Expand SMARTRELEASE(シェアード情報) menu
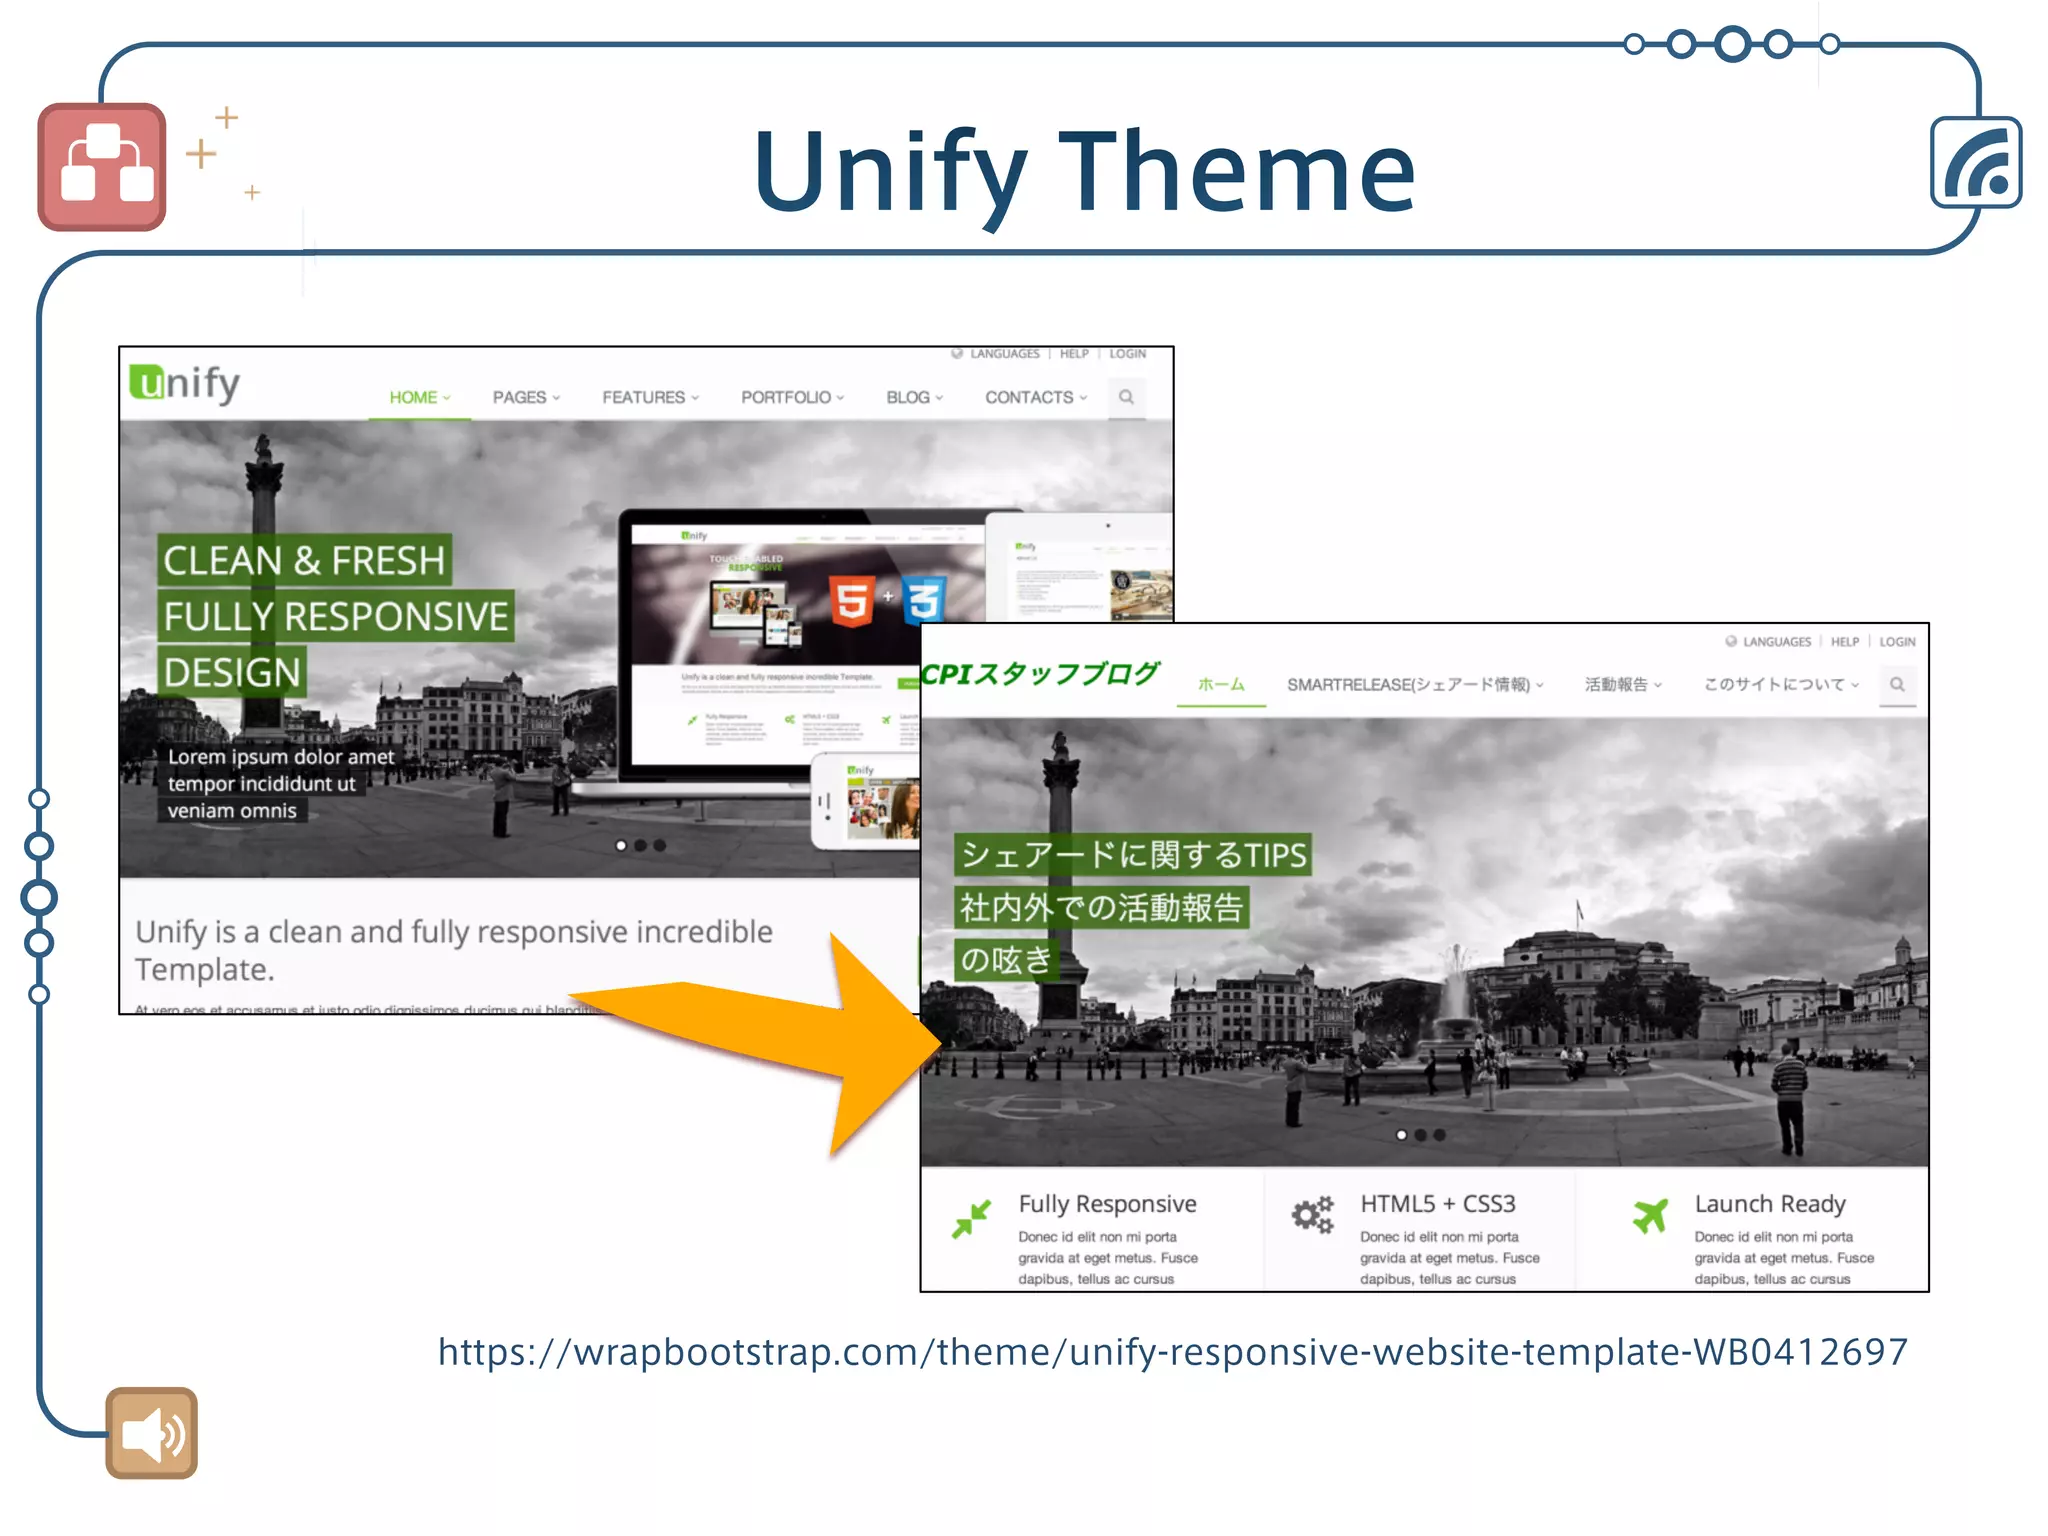Image resolution: width=2048 pixels, height=1536 pixels. pyautogui.click(x=1415, y=685)
